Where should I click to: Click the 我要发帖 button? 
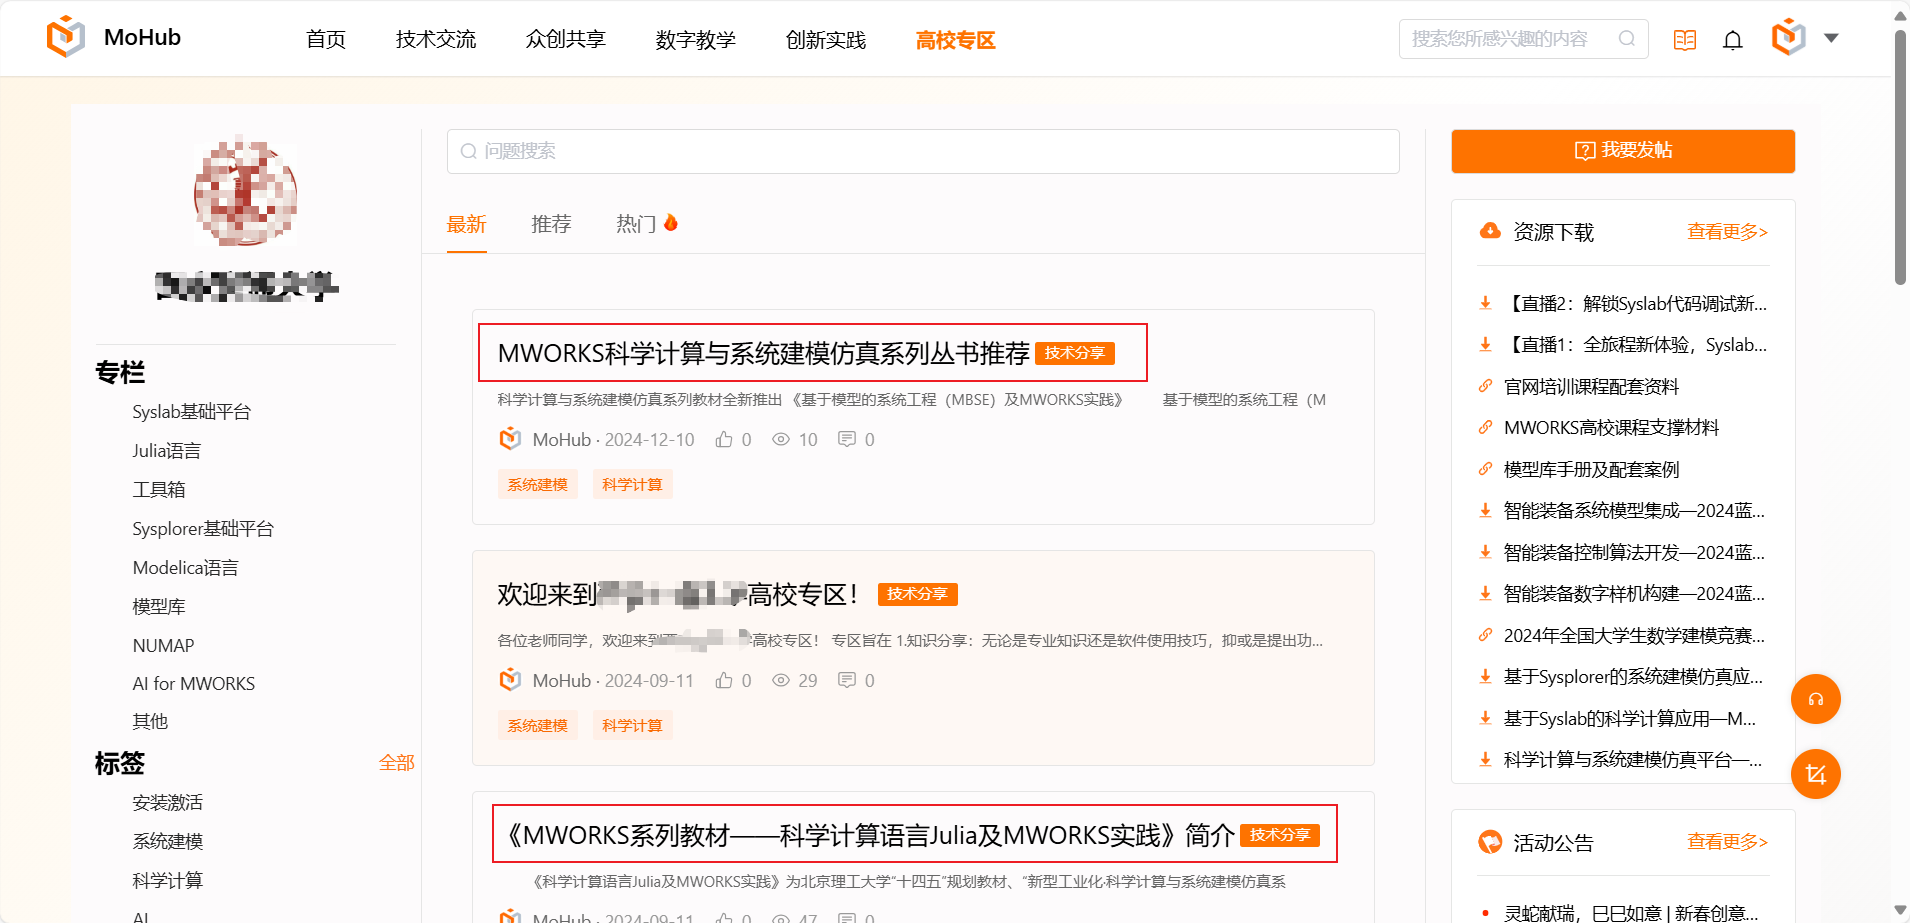1623,151
